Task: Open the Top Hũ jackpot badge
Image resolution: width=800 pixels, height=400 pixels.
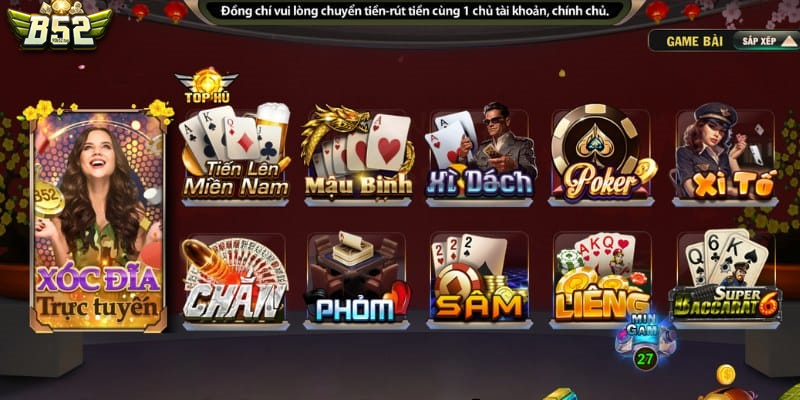Action: (207, 86)
